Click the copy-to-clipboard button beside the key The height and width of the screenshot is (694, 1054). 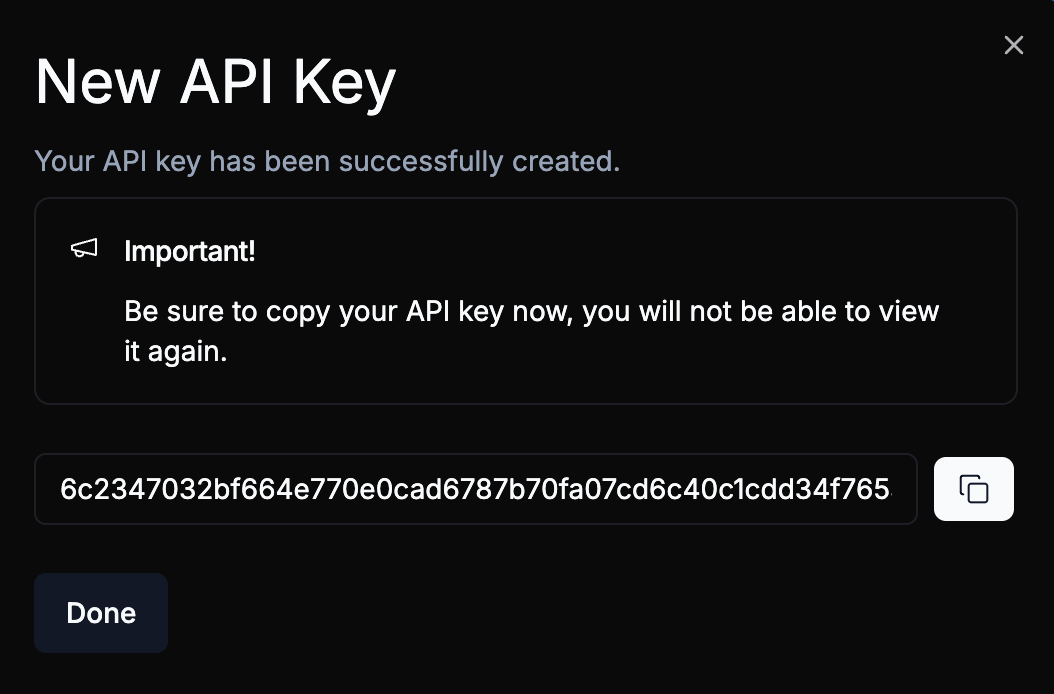[973, 488]
